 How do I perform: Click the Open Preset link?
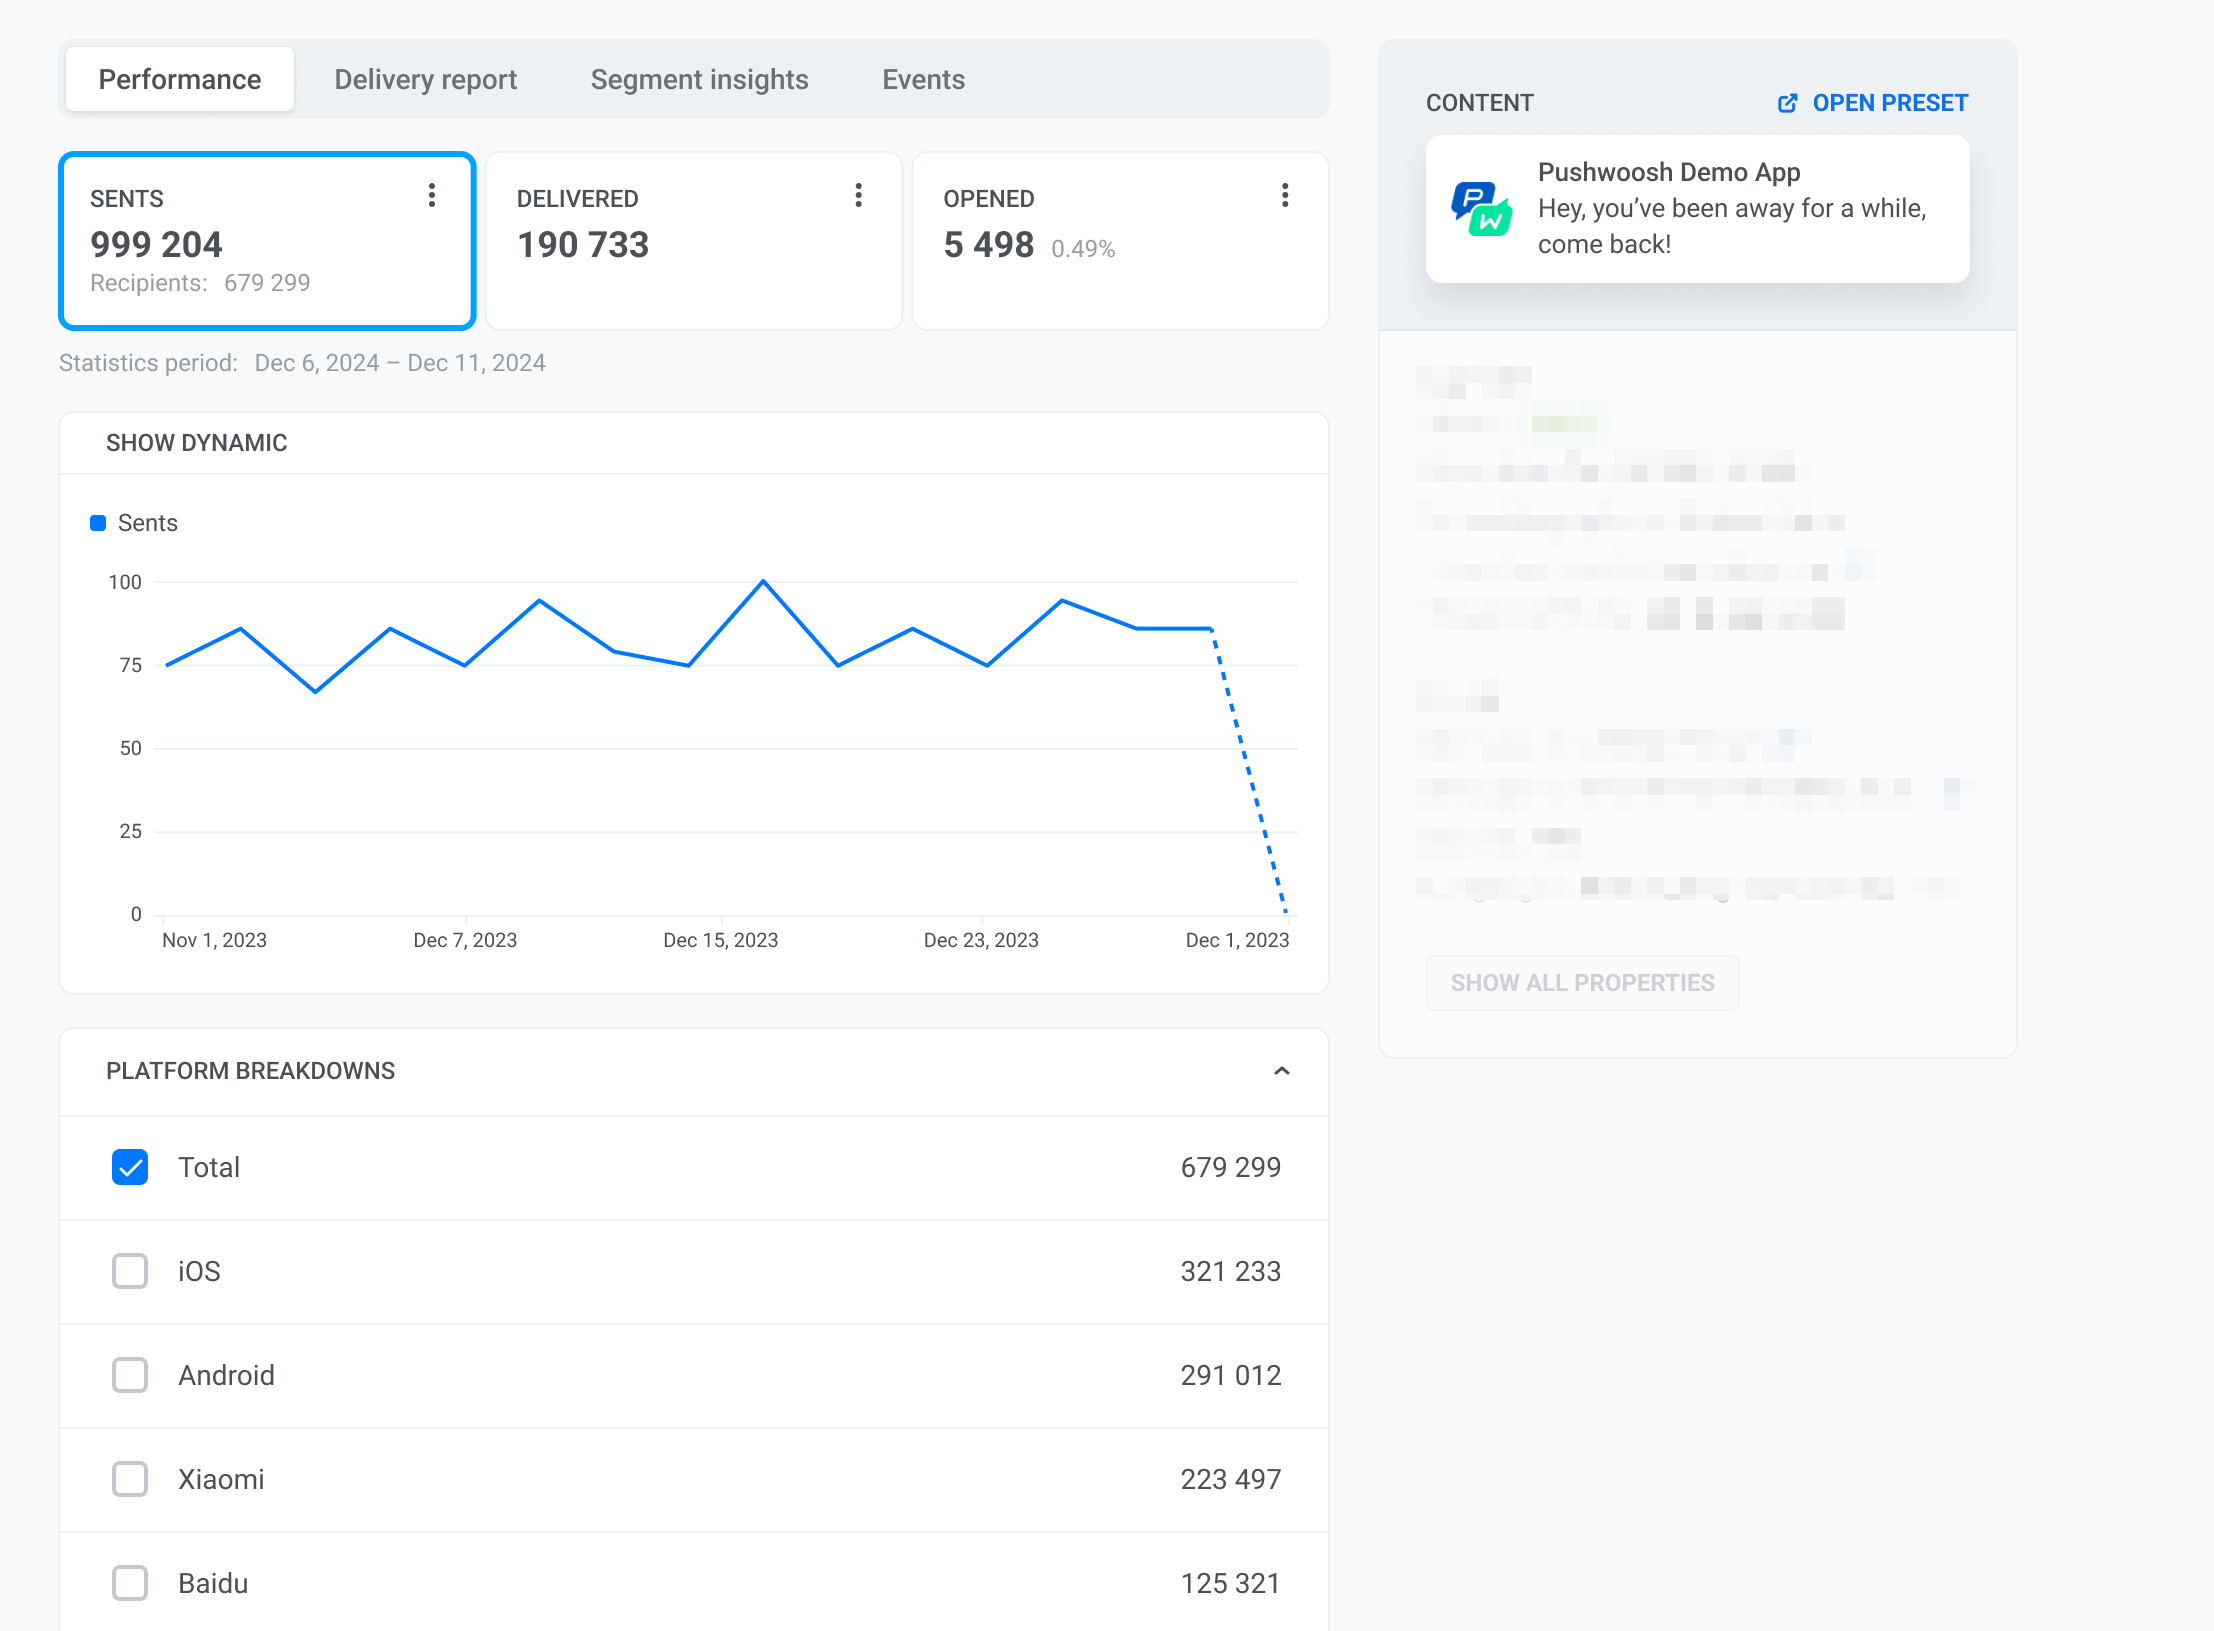[1873, 103]
